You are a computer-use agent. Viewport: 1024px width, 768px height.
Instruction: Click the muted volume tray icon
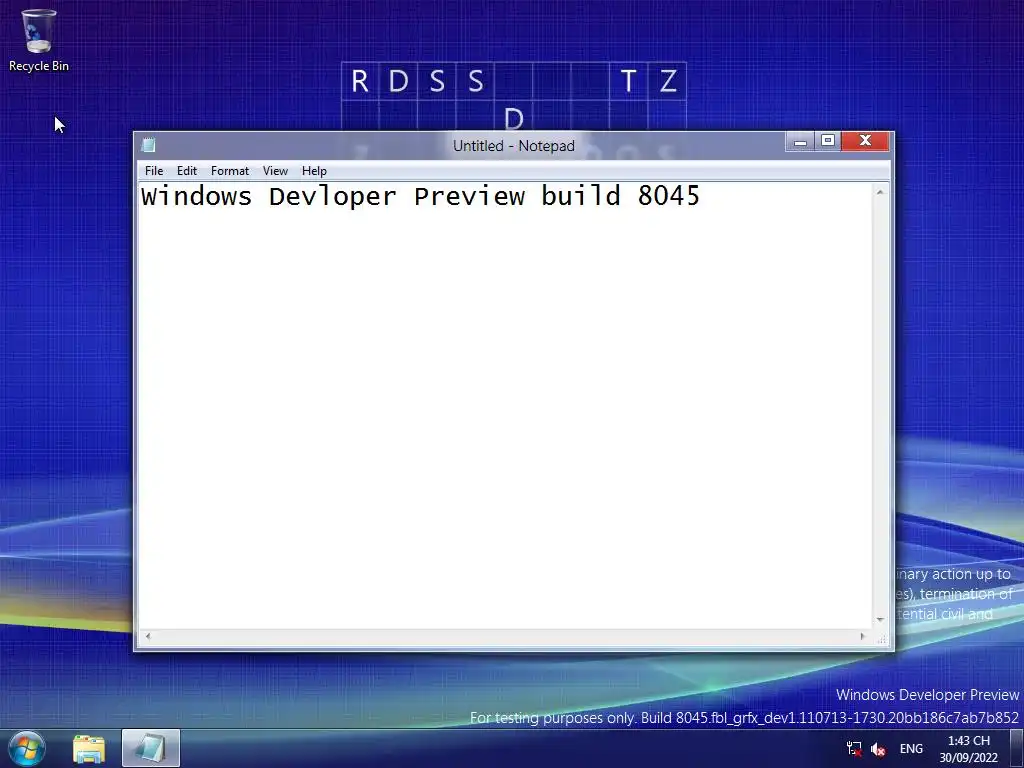(878, 749)
